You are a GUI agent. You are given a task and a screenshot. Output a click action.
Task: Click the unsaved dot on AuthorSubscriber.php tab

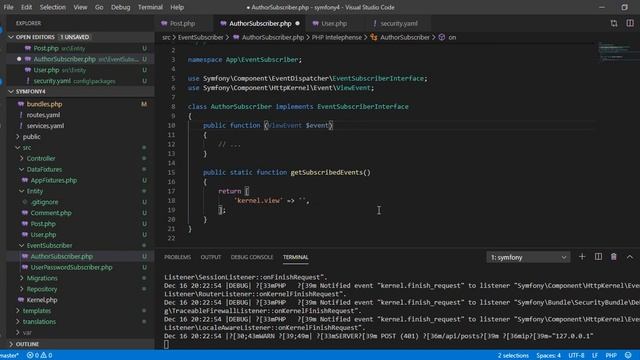(x=297, y=24)
